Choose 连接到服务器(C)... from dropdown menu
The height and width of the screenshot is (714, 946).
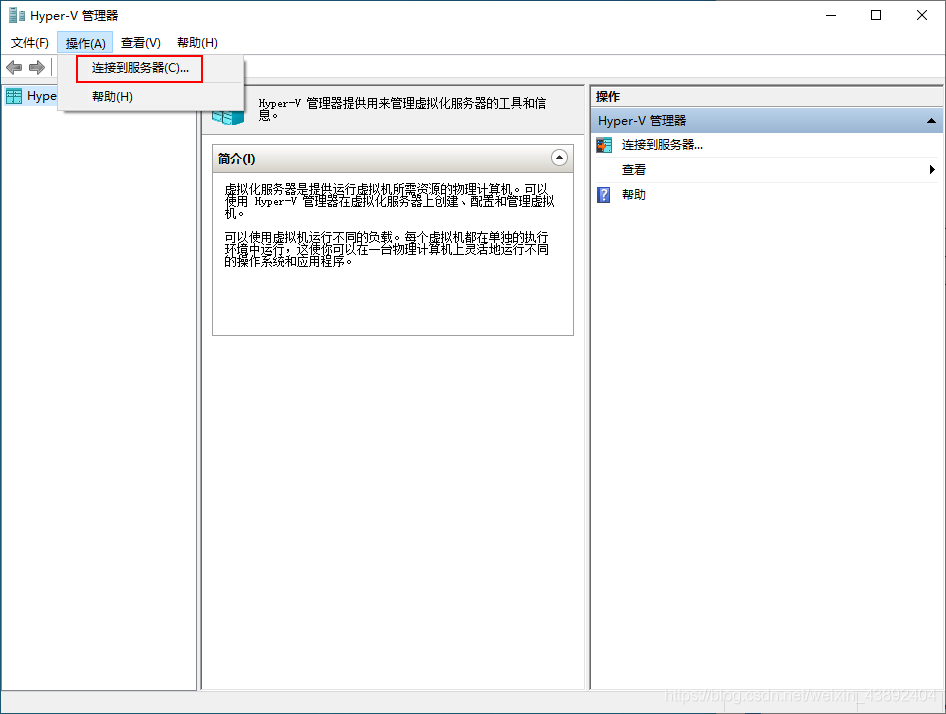click(140, 68)
